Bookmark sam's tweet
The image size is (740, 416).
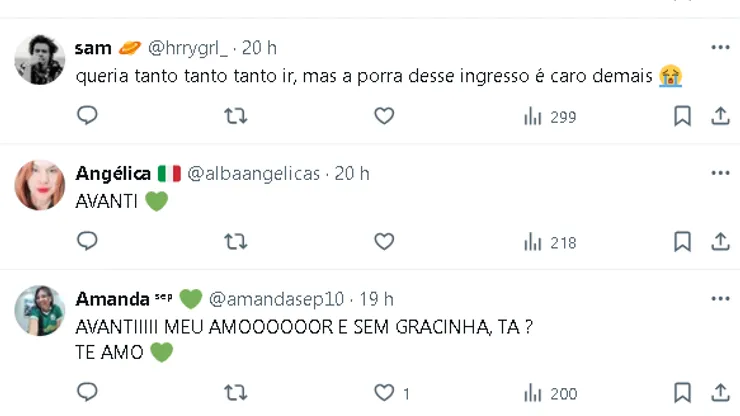pos(682,116)
